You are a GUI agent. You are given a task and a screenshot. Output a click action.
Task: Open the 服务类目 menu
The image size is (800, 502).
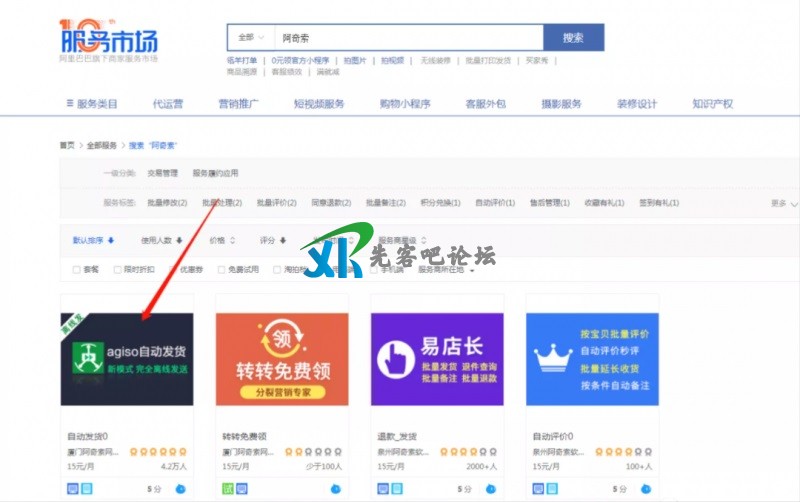coord(92,104)
